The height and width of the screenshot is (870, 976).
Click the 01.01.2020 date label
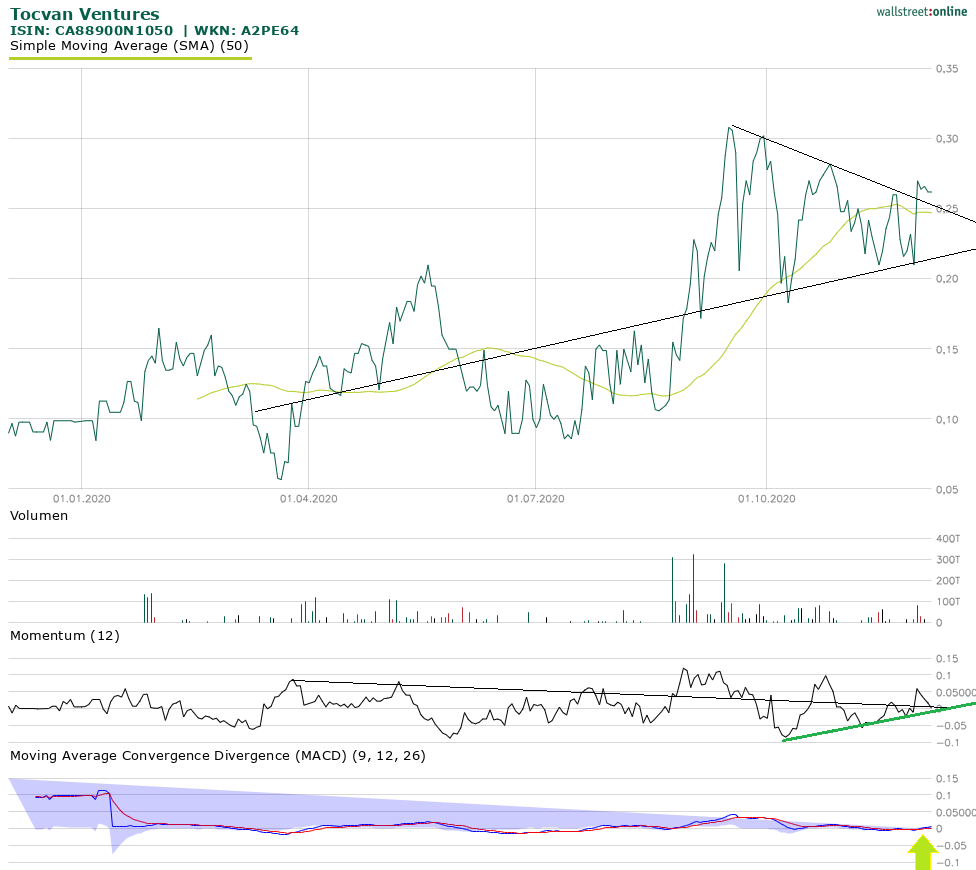pyautogui.click(x=82, y=498)
